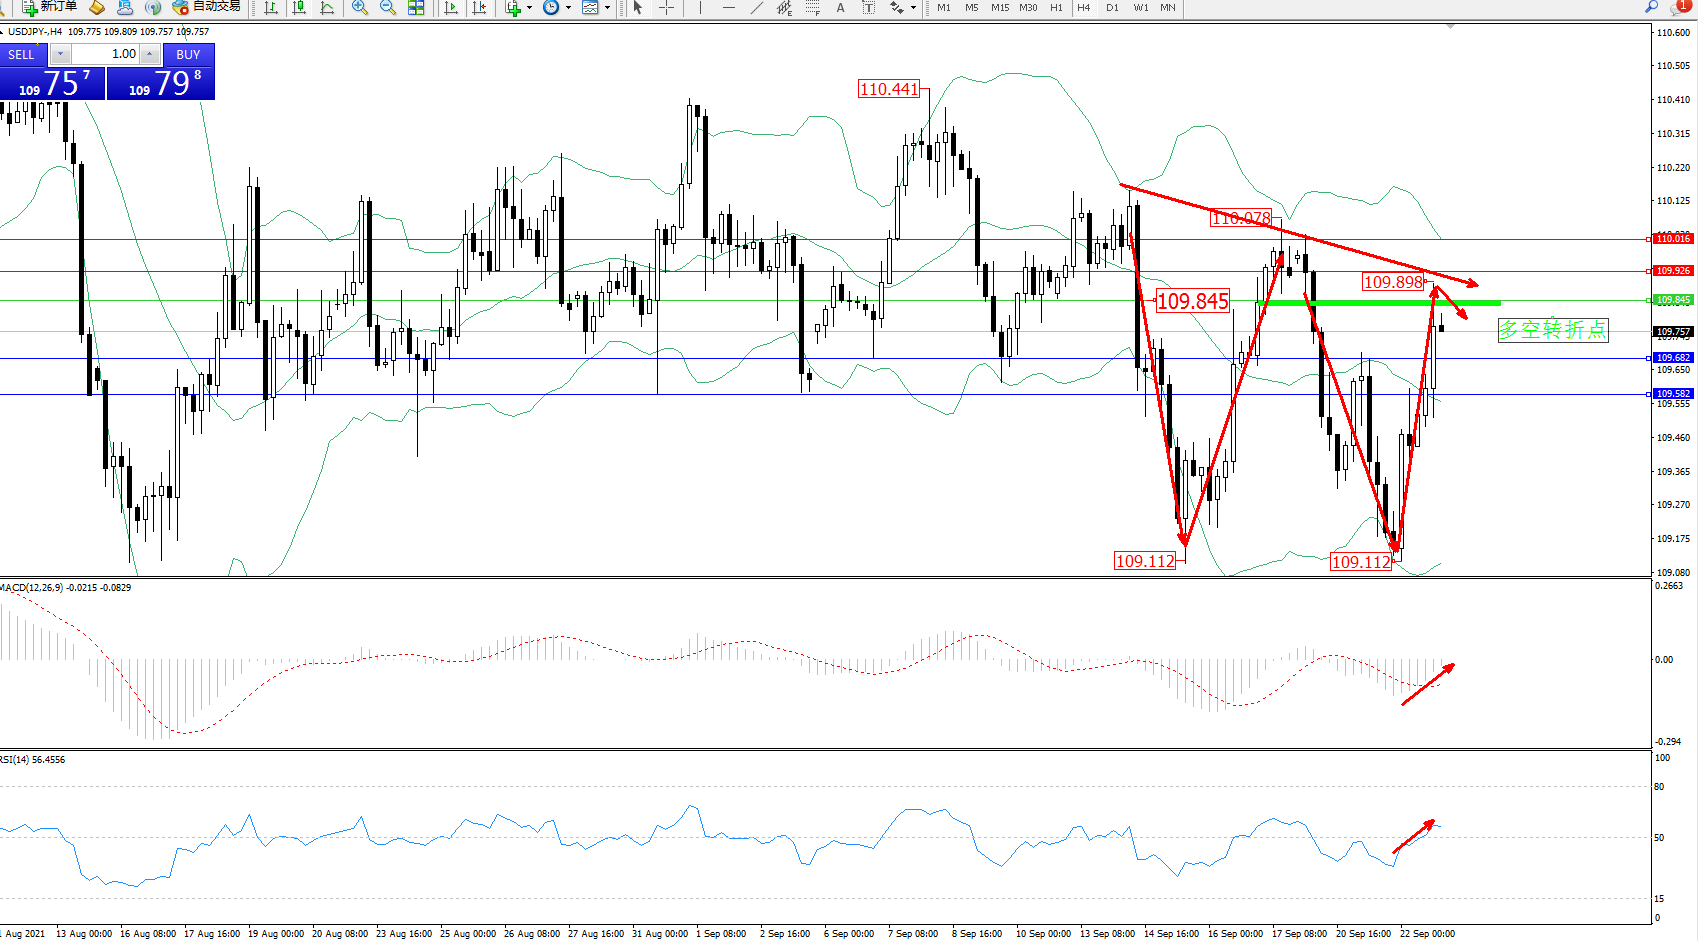This screenshot has width=1698, height=941.
Task: Switch to the D1 timeframe
Action: pyautogui.click(x=1112, y=7)
